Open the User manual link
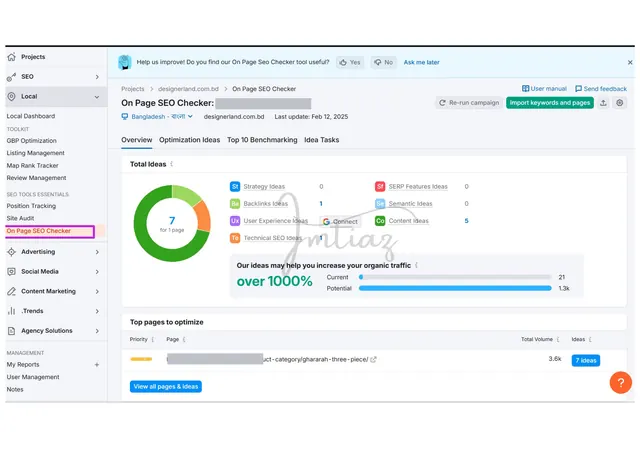 tap(544, 89)
